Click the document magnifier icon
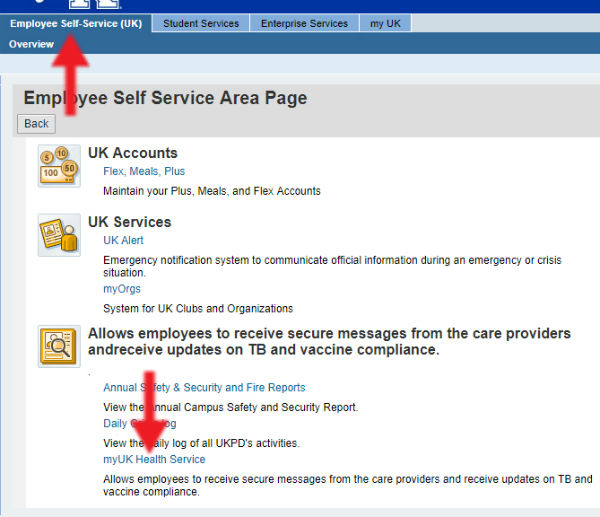This screenshot has height=517, width=600. (59, 346)
